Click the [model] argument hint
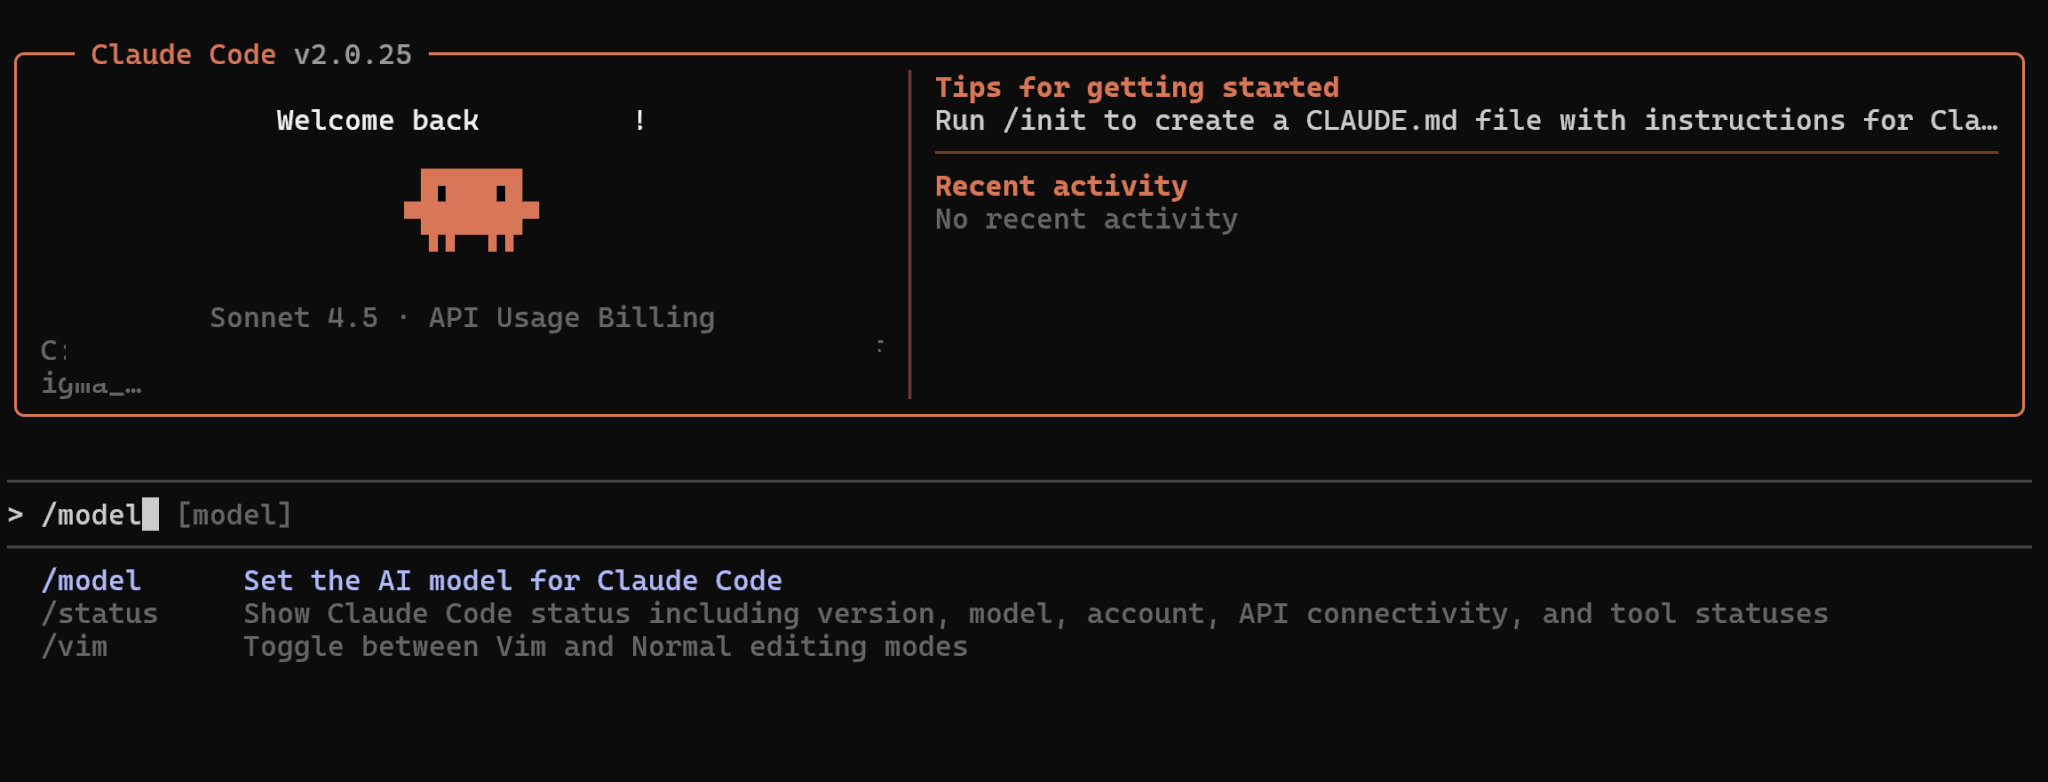This screenshot has height=782, width=2048. click(x=234, y=515)
